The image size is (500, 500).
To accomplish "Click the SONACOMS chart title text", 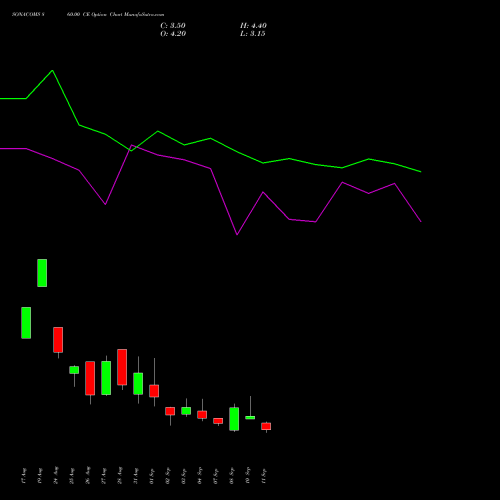I will click(88, 15).
